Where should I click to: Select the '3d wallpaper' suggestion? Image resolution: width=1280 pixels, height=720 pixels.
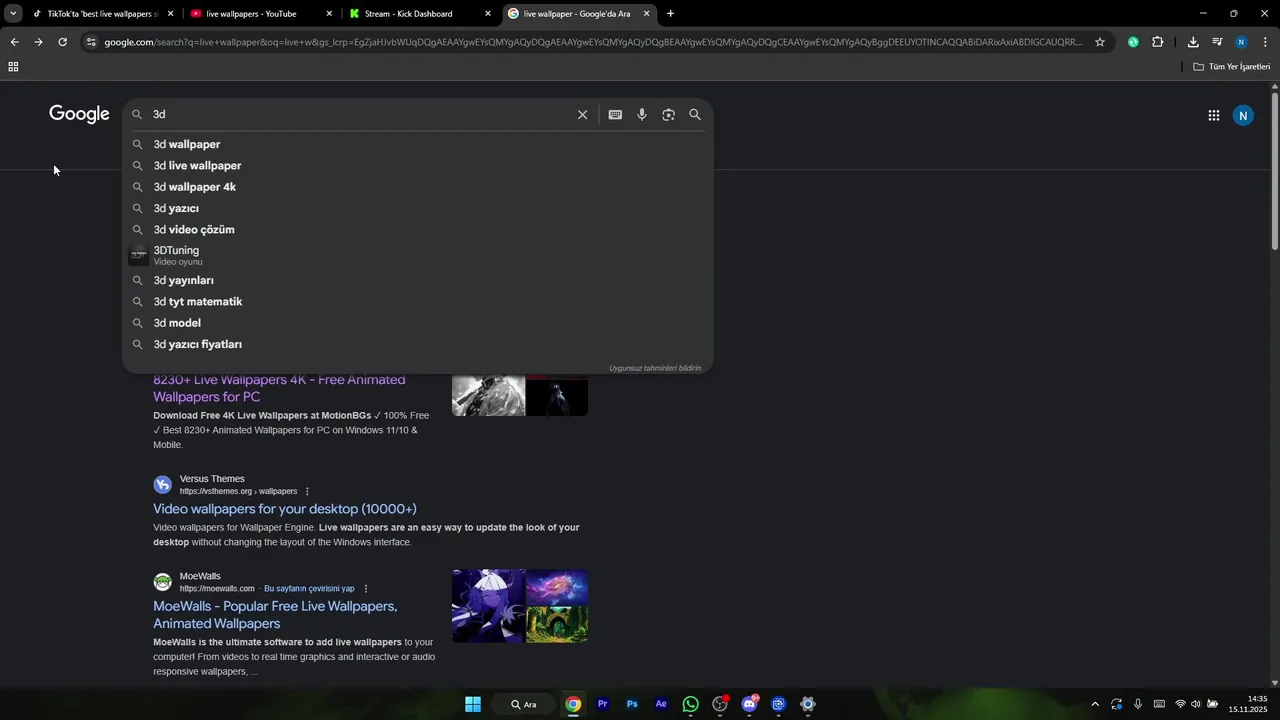418,144
